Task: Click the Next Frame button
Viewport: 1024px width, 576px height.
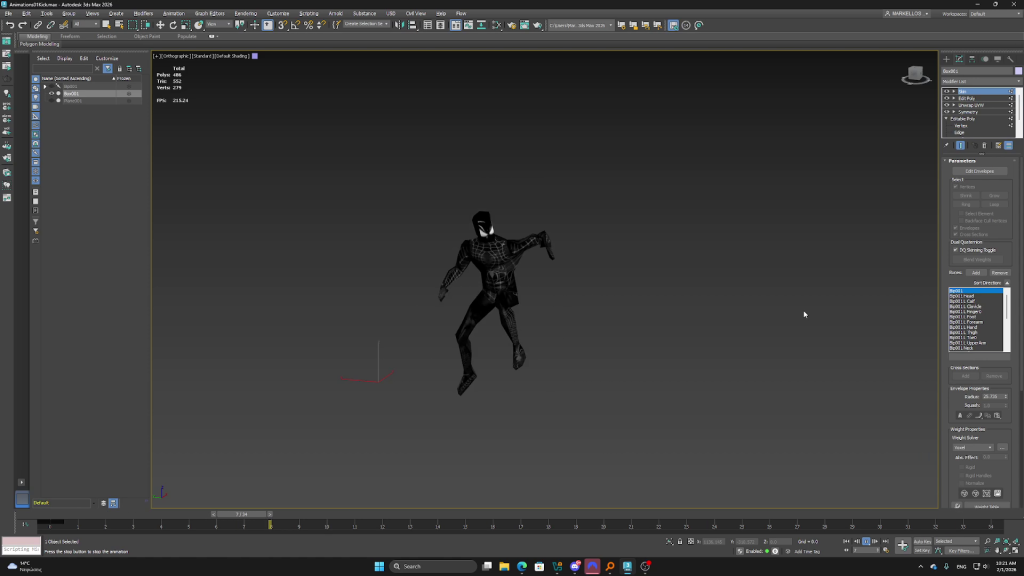Action: coord(875,541)
